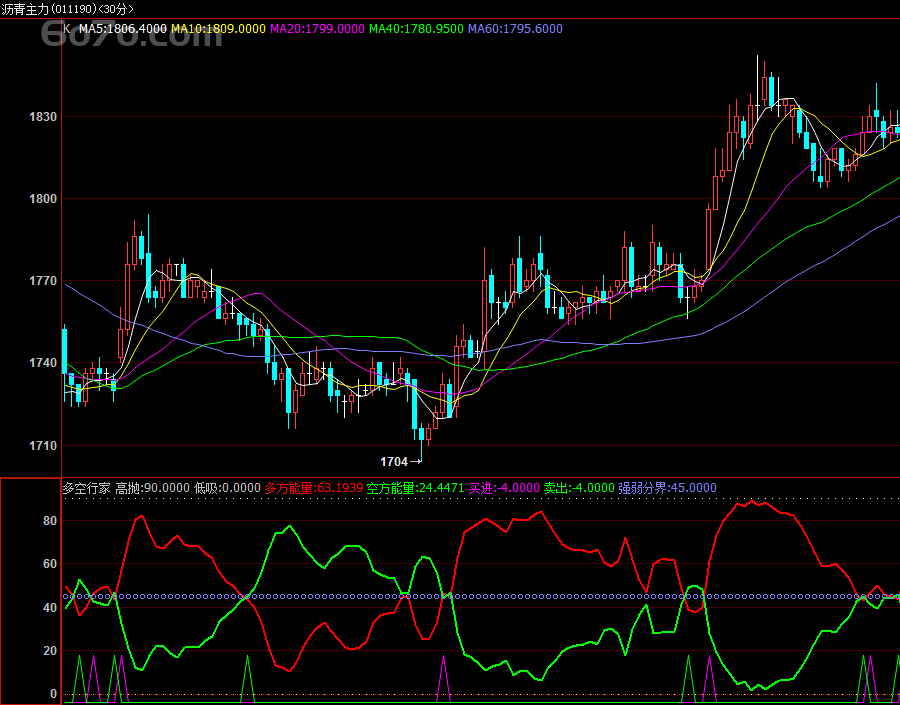Click the 强弱分界:45.0000 label
Screen dimensions: 900x705
point(668,488)
